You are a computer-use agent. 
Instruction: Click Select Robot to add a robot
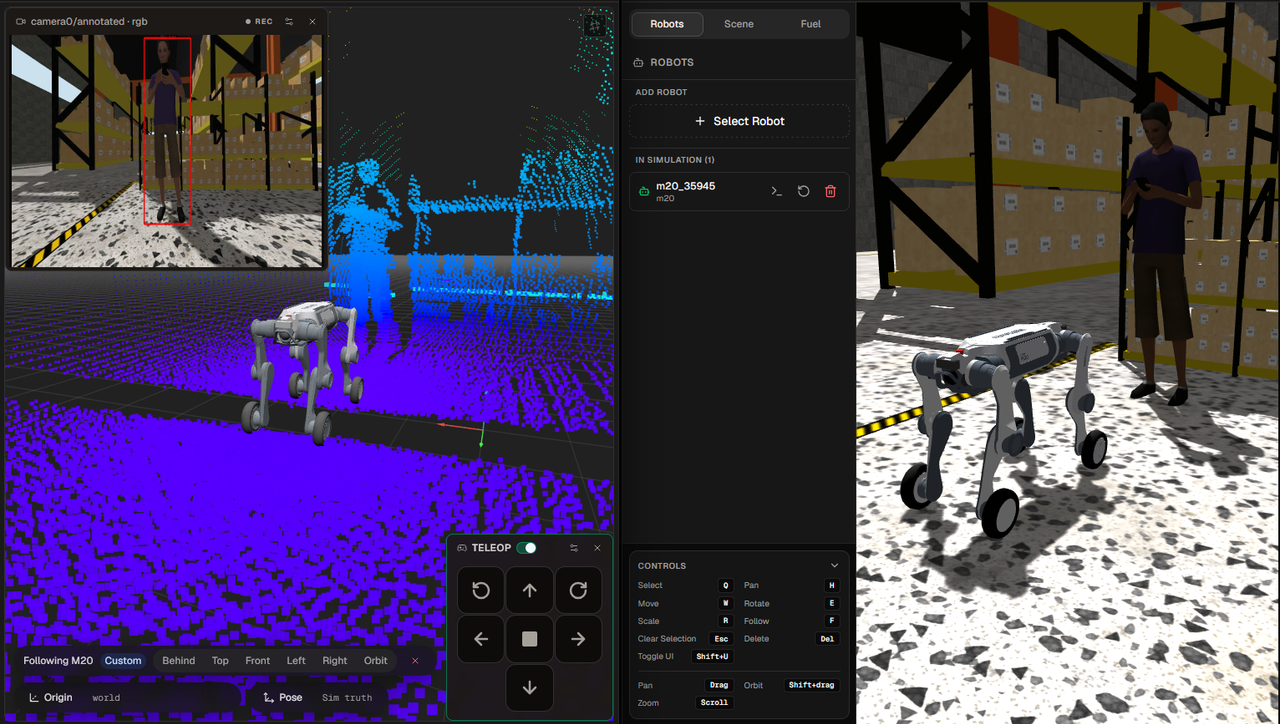[739, 121]
